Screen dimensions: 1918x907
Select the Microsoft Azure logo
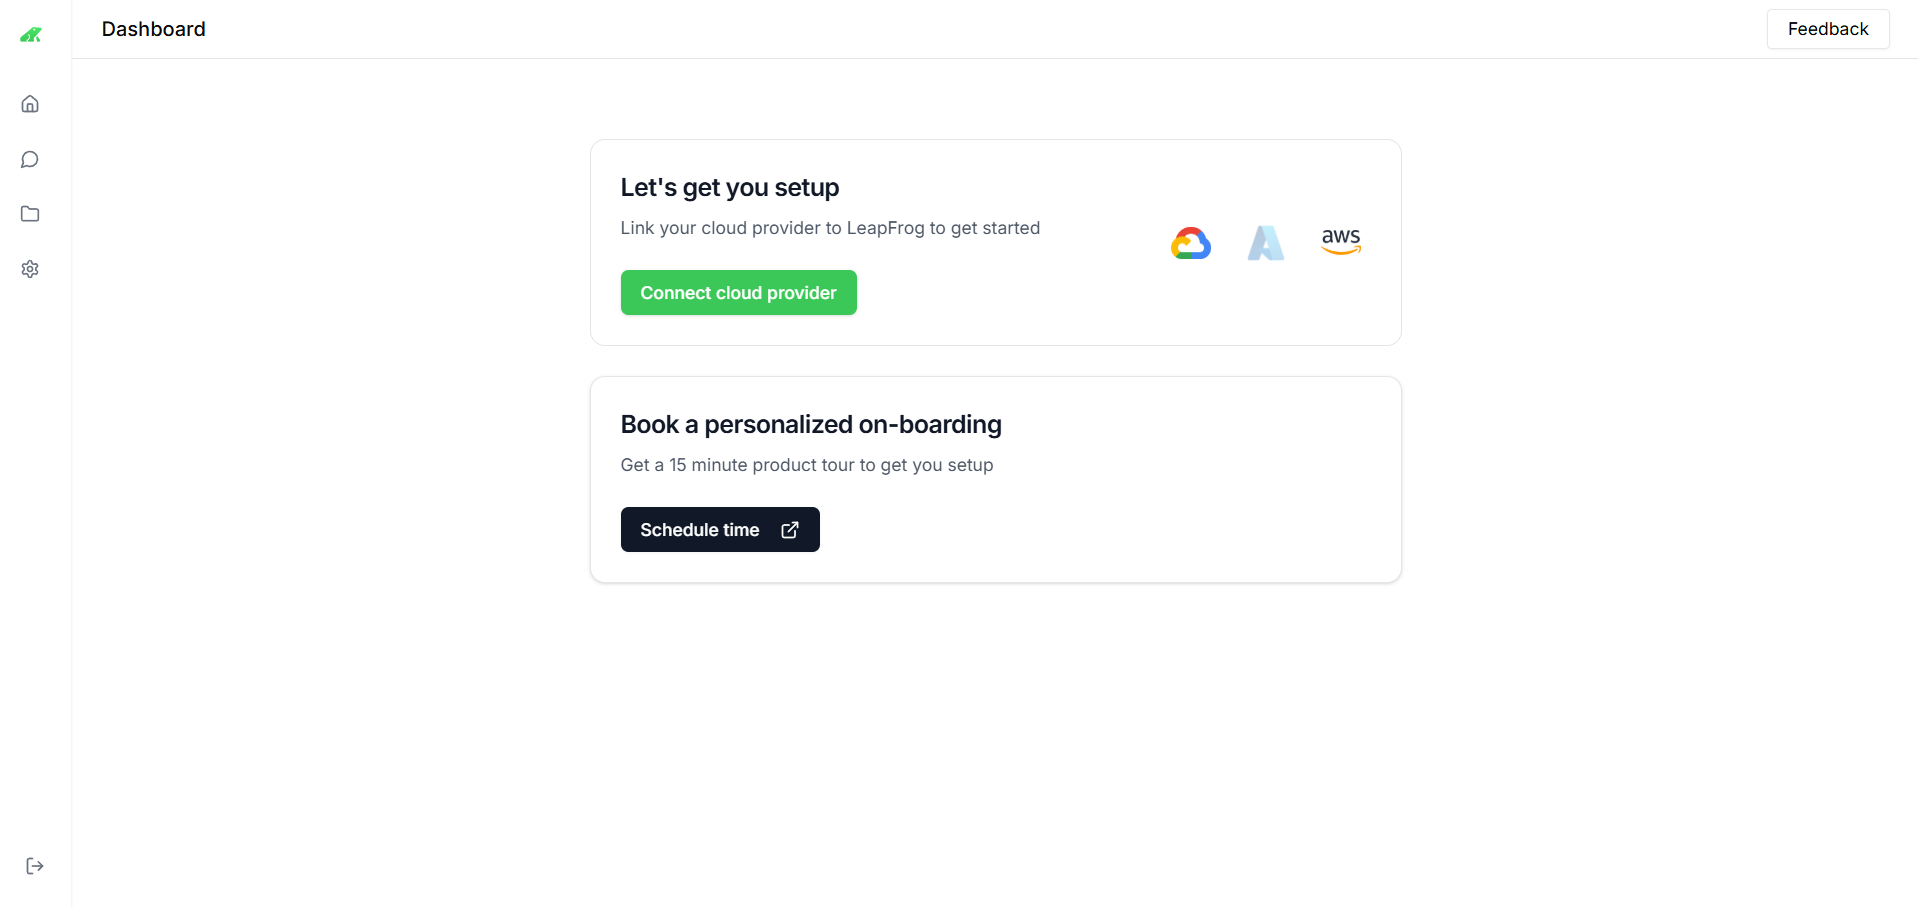coord(1266,242)
